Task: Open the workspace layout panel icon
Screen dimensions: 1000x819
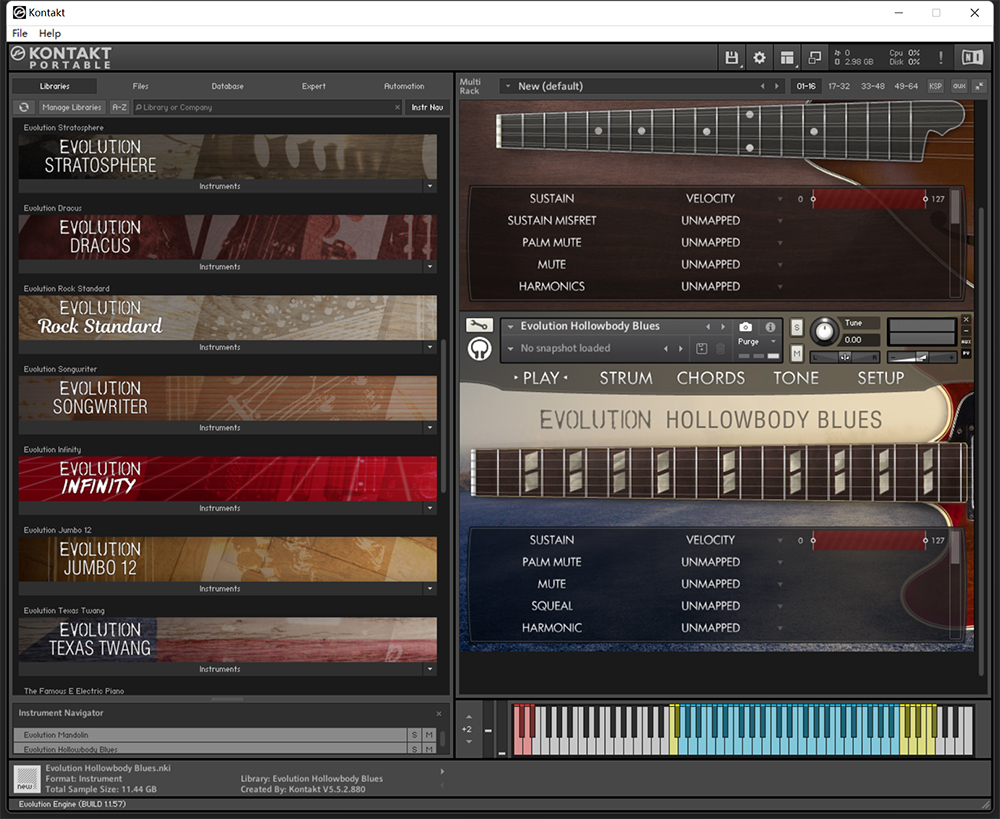Action: (x=787, y=58)
